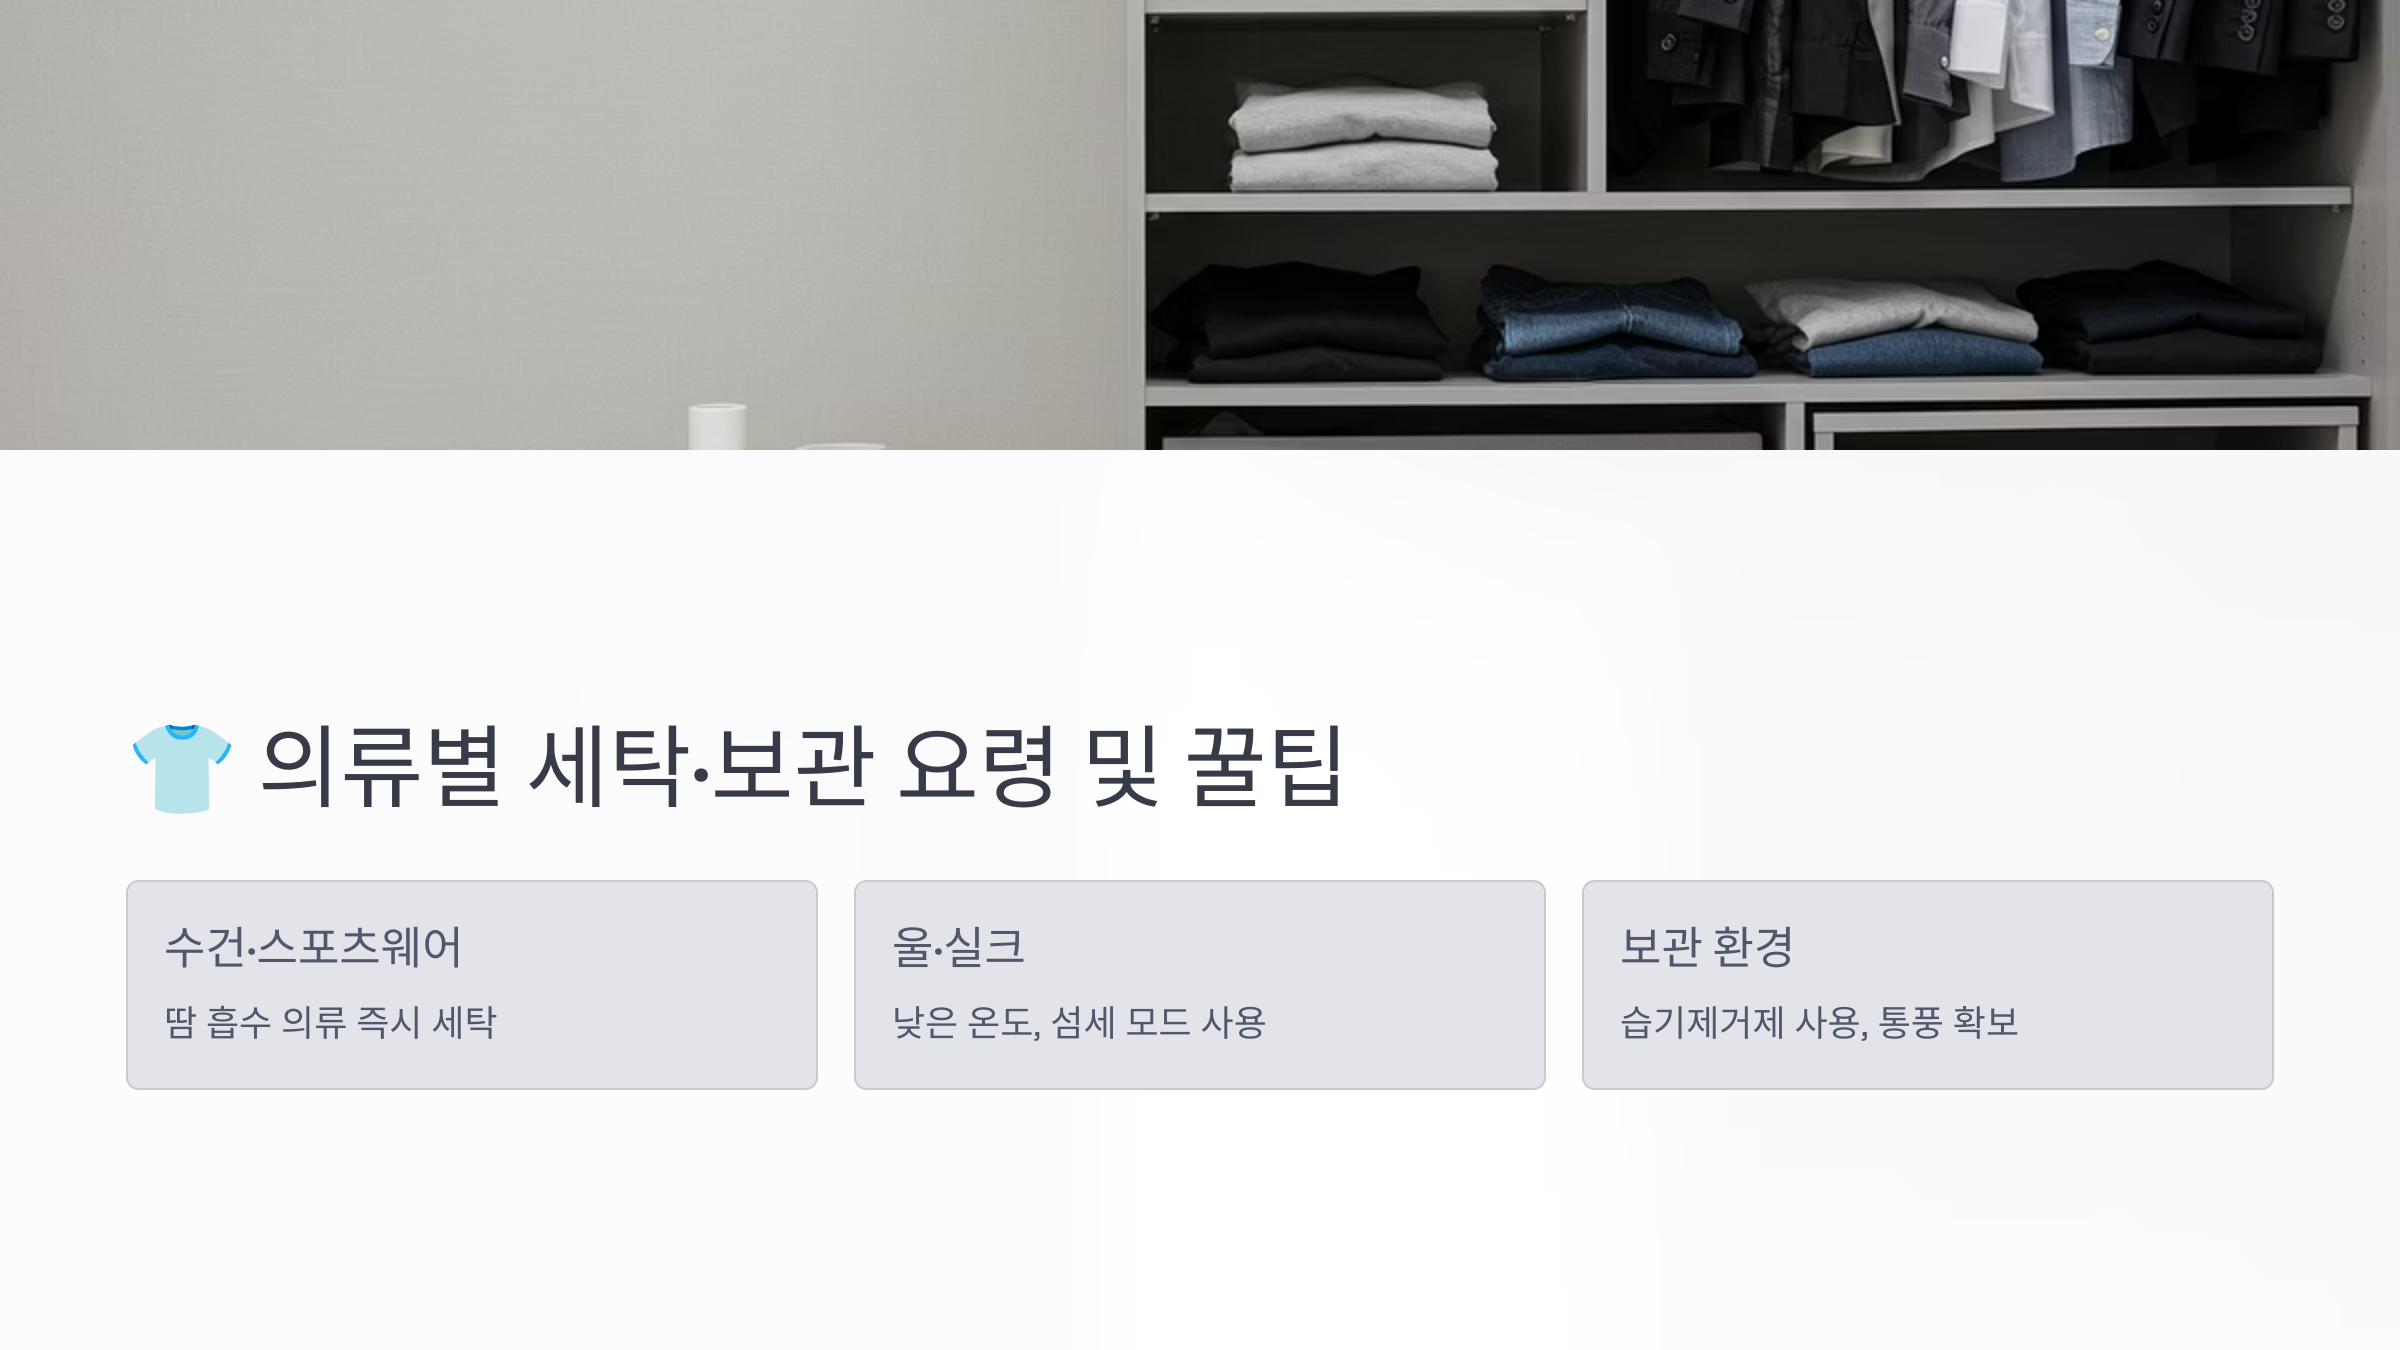
Task: Click the blue t-shirt emoji icon
Action: click(182, 768)
